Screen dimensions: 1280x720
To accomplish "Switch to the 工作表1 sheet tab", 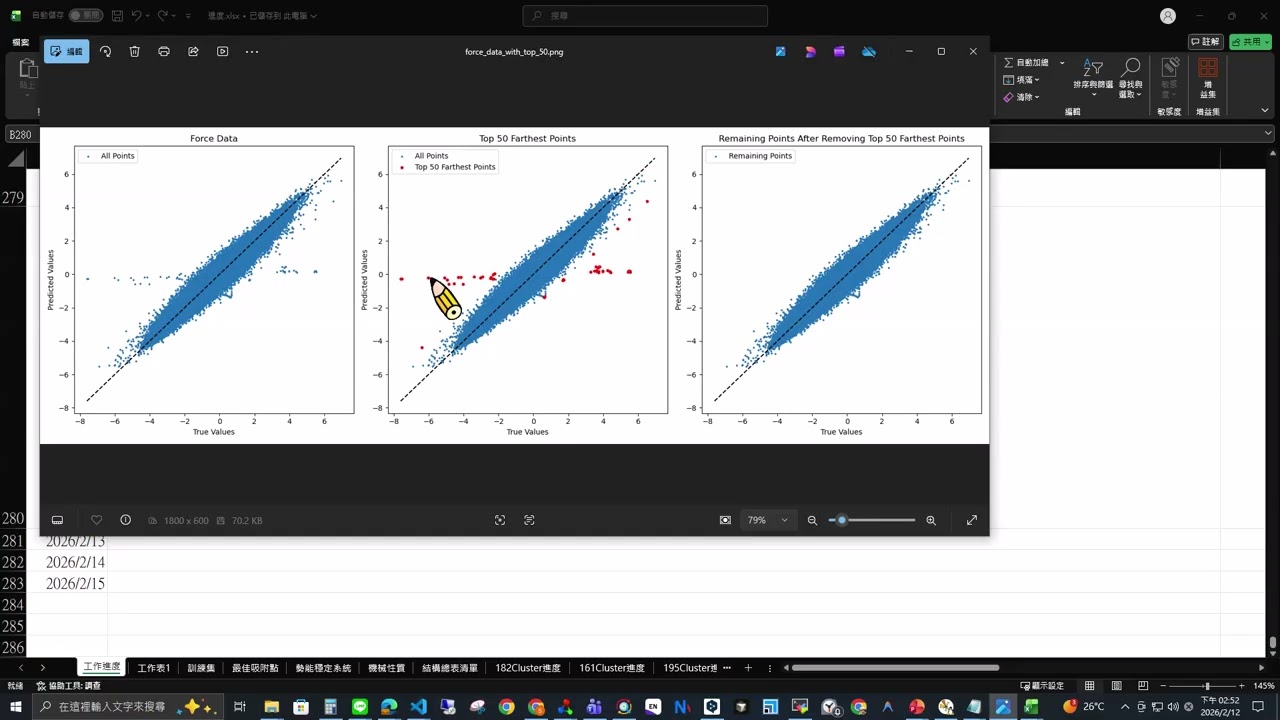I will (154, 668).
